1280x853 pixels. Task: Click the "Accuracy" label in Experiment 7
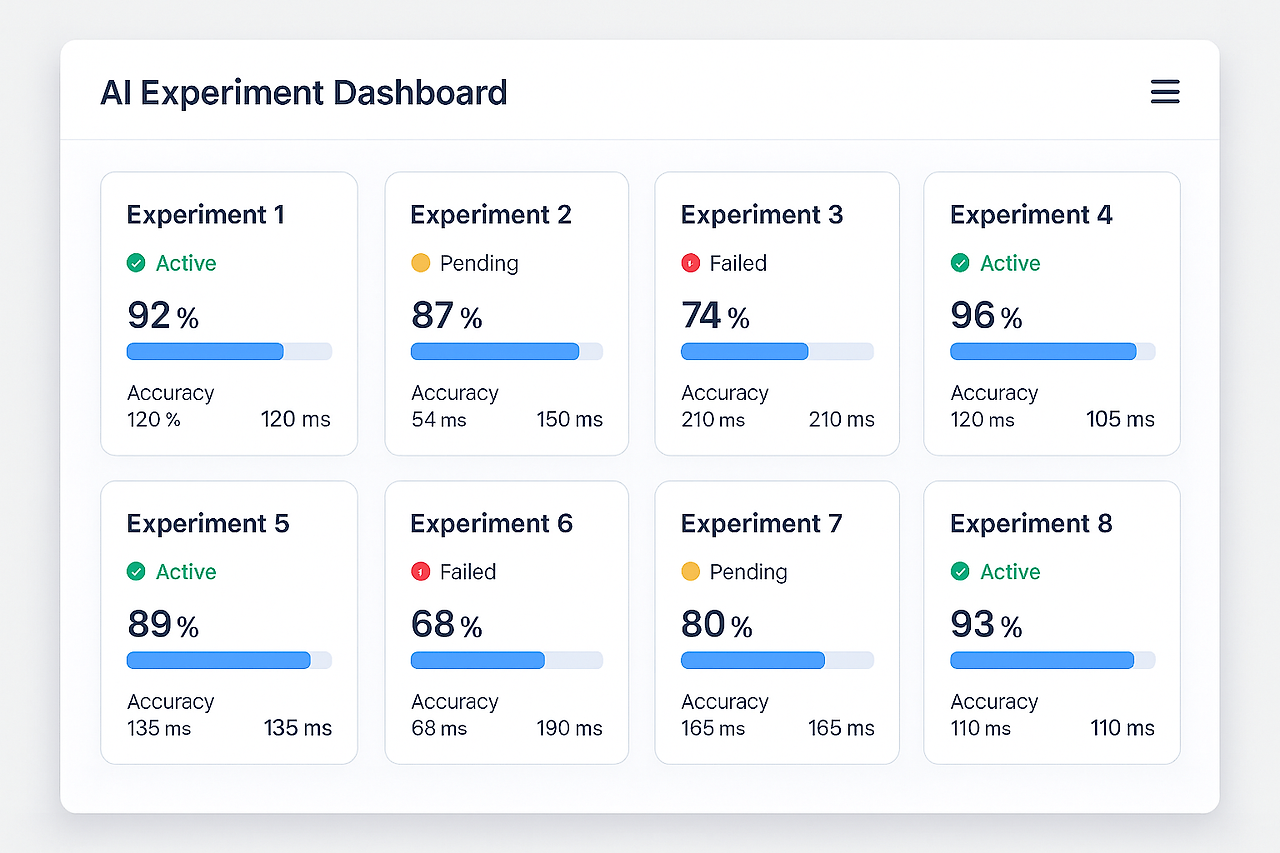point(725,702)
